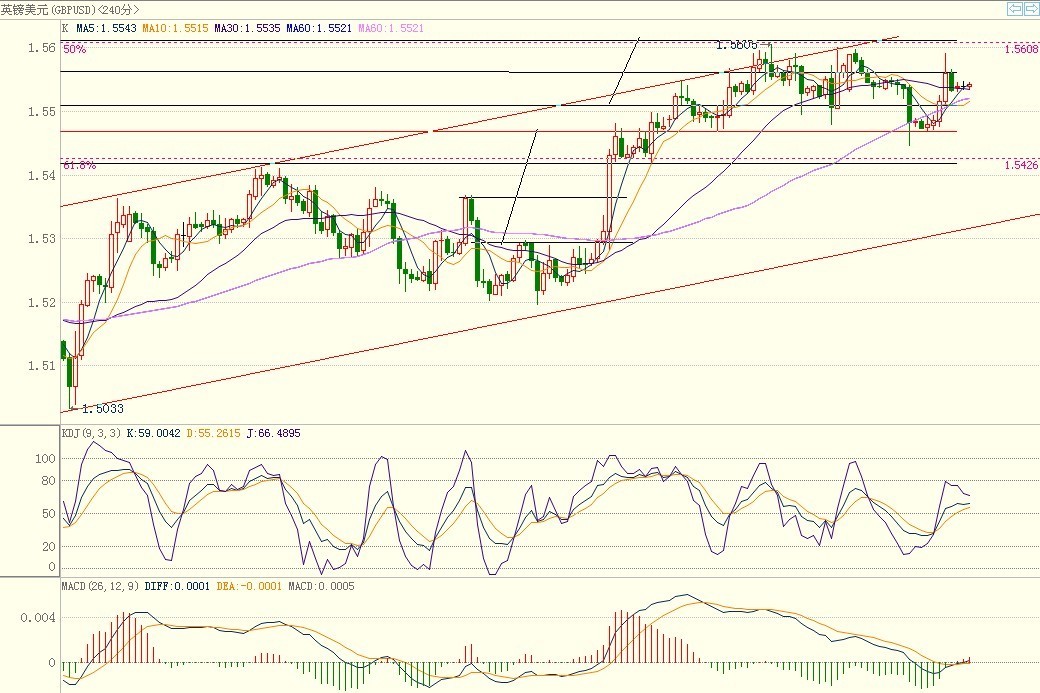
Task: Click the KDJ axis value 100
Action: click(x=45, y=458)
